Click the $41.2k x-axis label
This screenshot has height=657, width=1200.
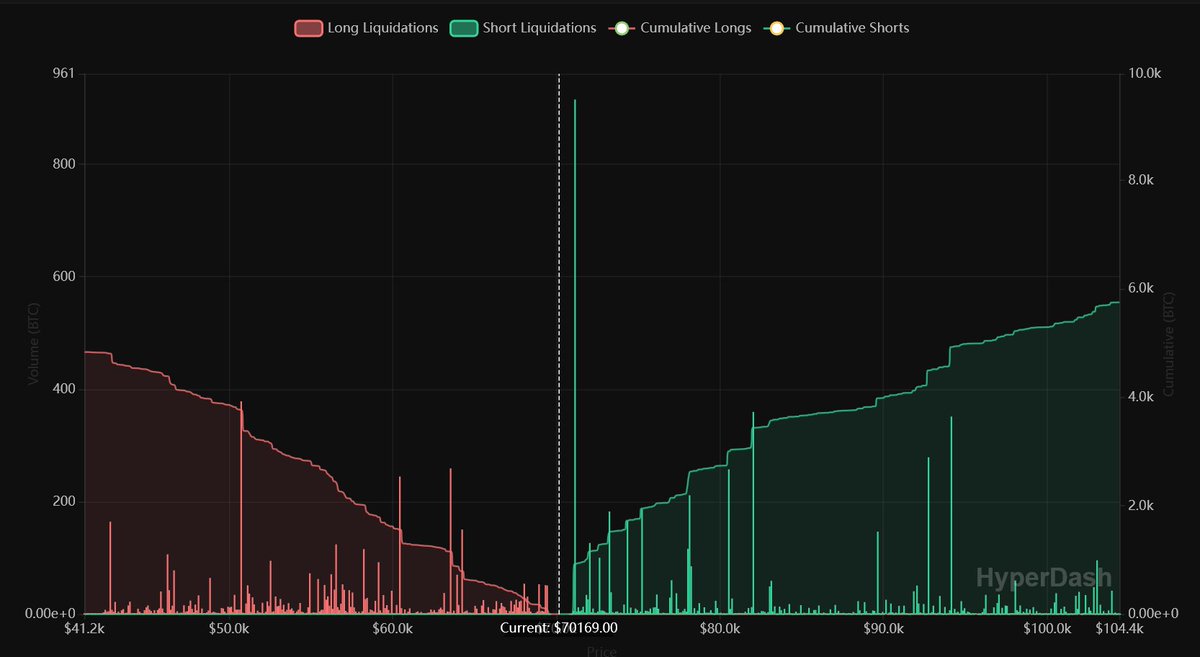pyautogui.click(x=84, y=628)
